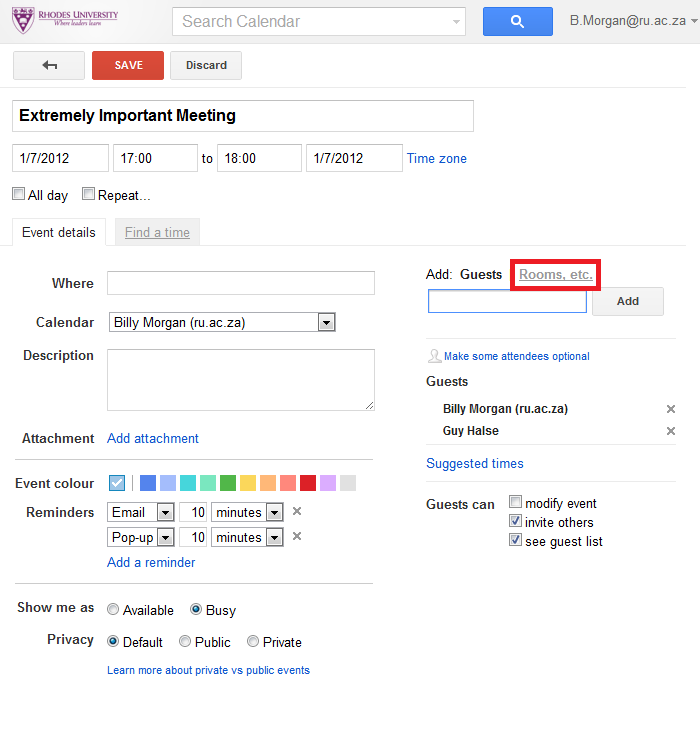
Task: Choose the green event colour swatch
Action: (228, 483)
